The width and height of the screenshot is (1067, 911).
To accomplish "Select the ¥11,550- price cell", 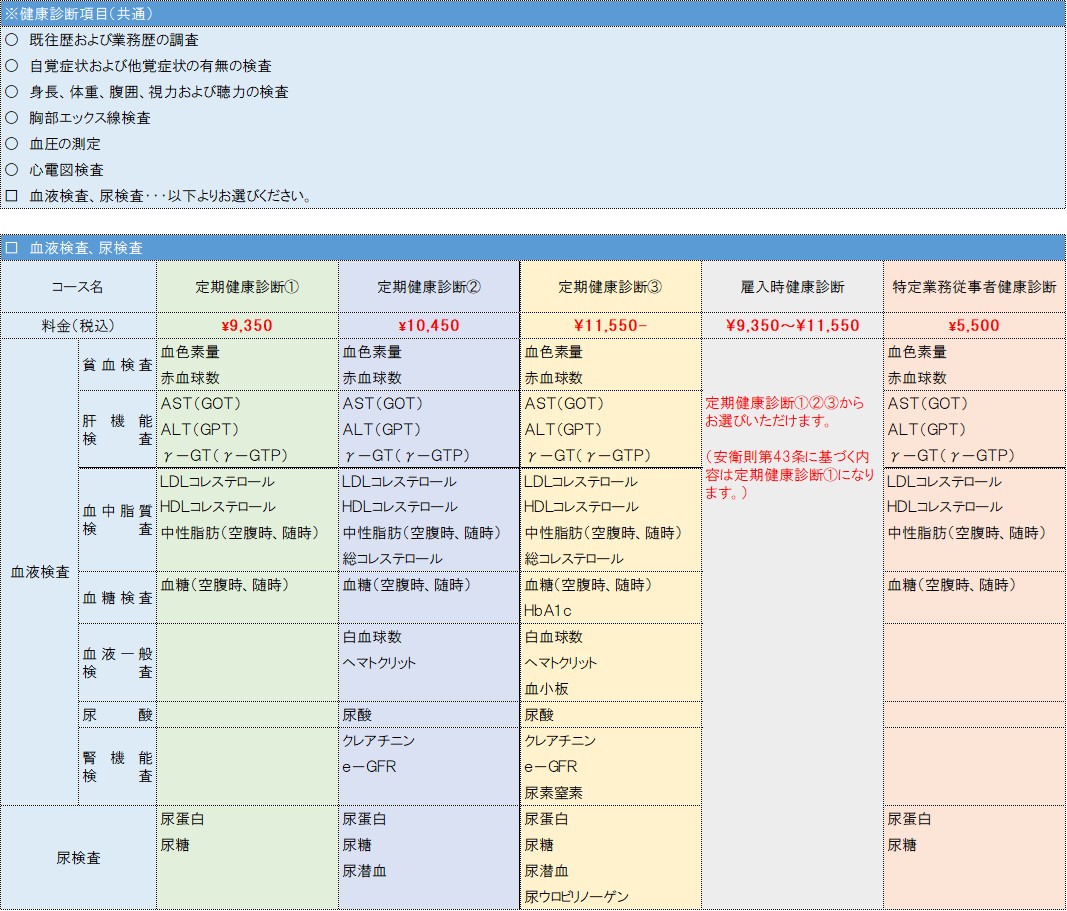I will click(609, 325).
